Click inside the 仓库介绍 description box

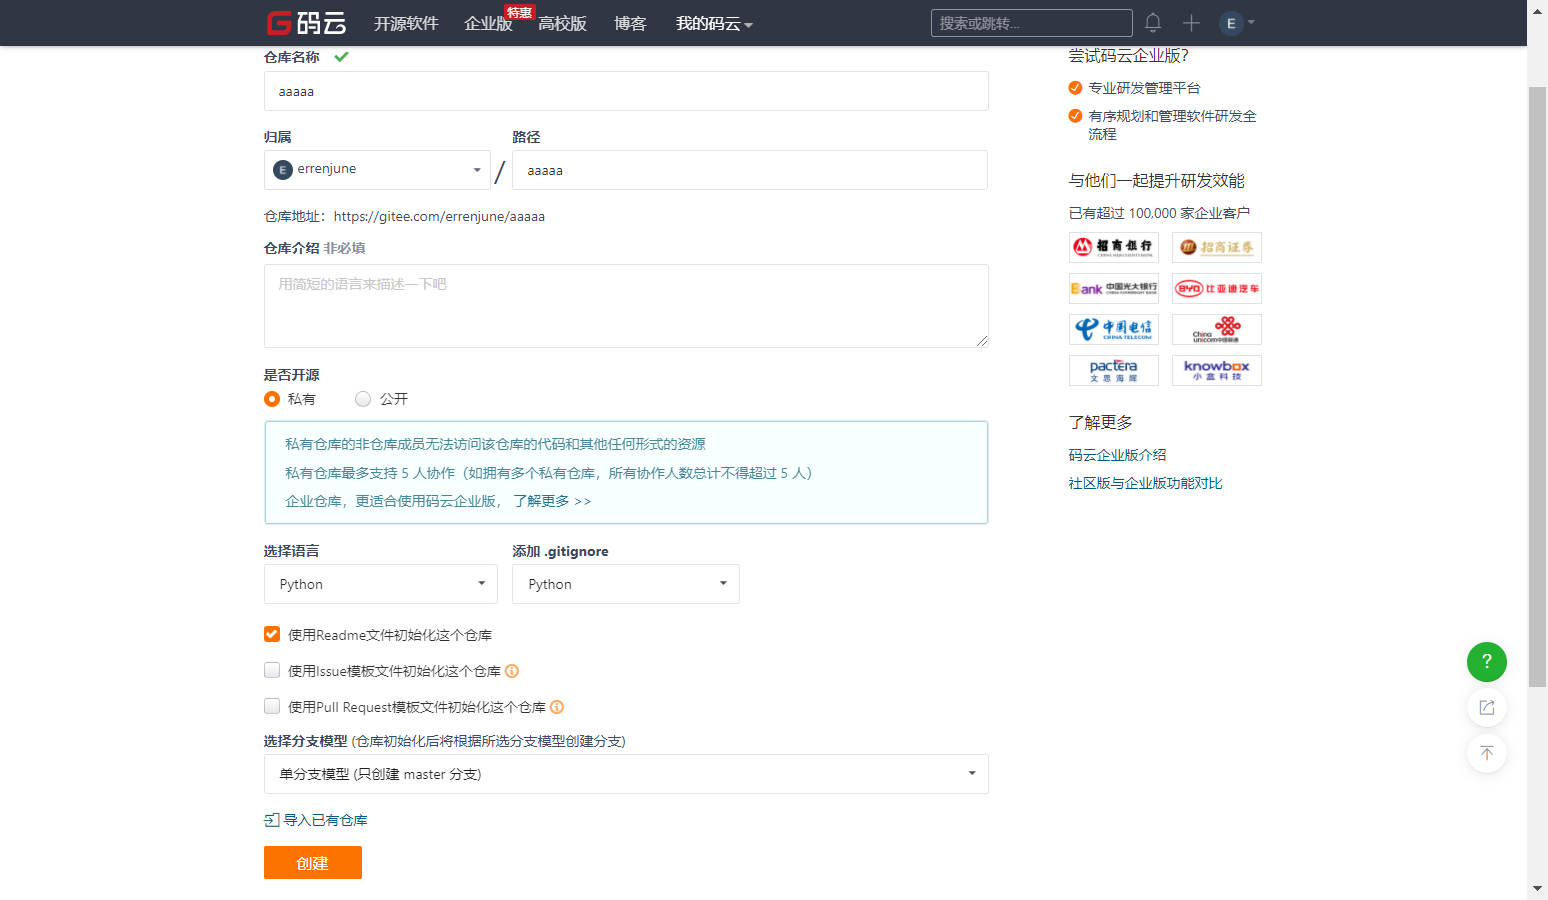[625, 305]
